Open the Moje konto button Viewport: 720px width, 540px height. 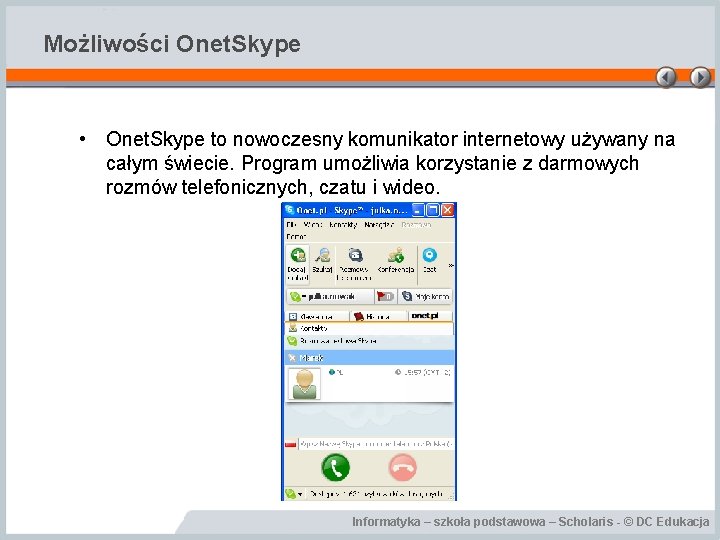(425, 297)
